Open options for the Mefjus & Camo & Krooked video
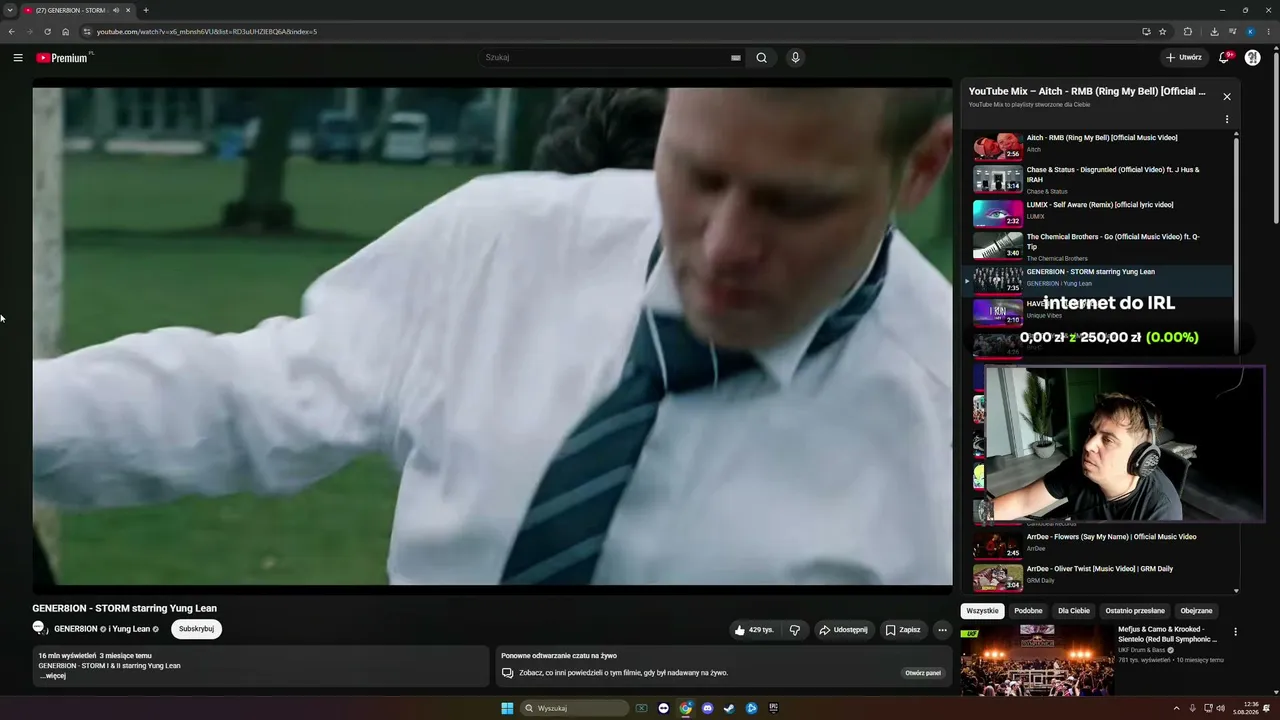 [x=1235, y=632]
